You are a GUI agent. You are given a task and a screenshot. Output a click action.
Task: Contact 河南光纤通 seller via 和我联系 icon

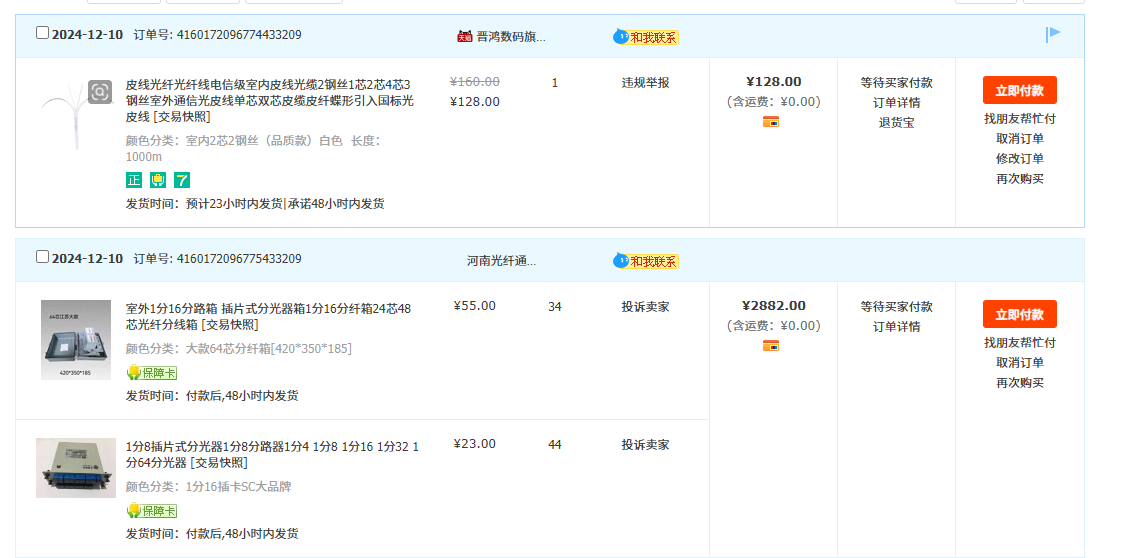click(x=645, y=261)
